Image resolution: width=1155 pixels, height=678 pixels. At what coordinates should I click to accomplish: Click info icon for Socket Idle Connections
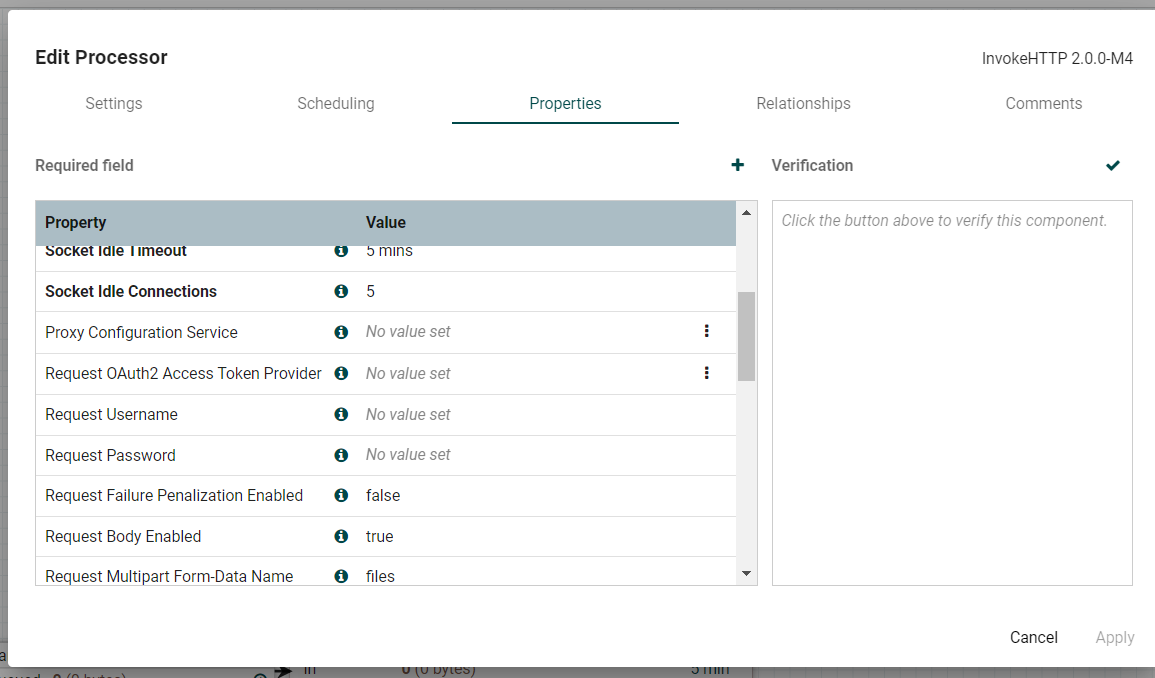[341, 291]
